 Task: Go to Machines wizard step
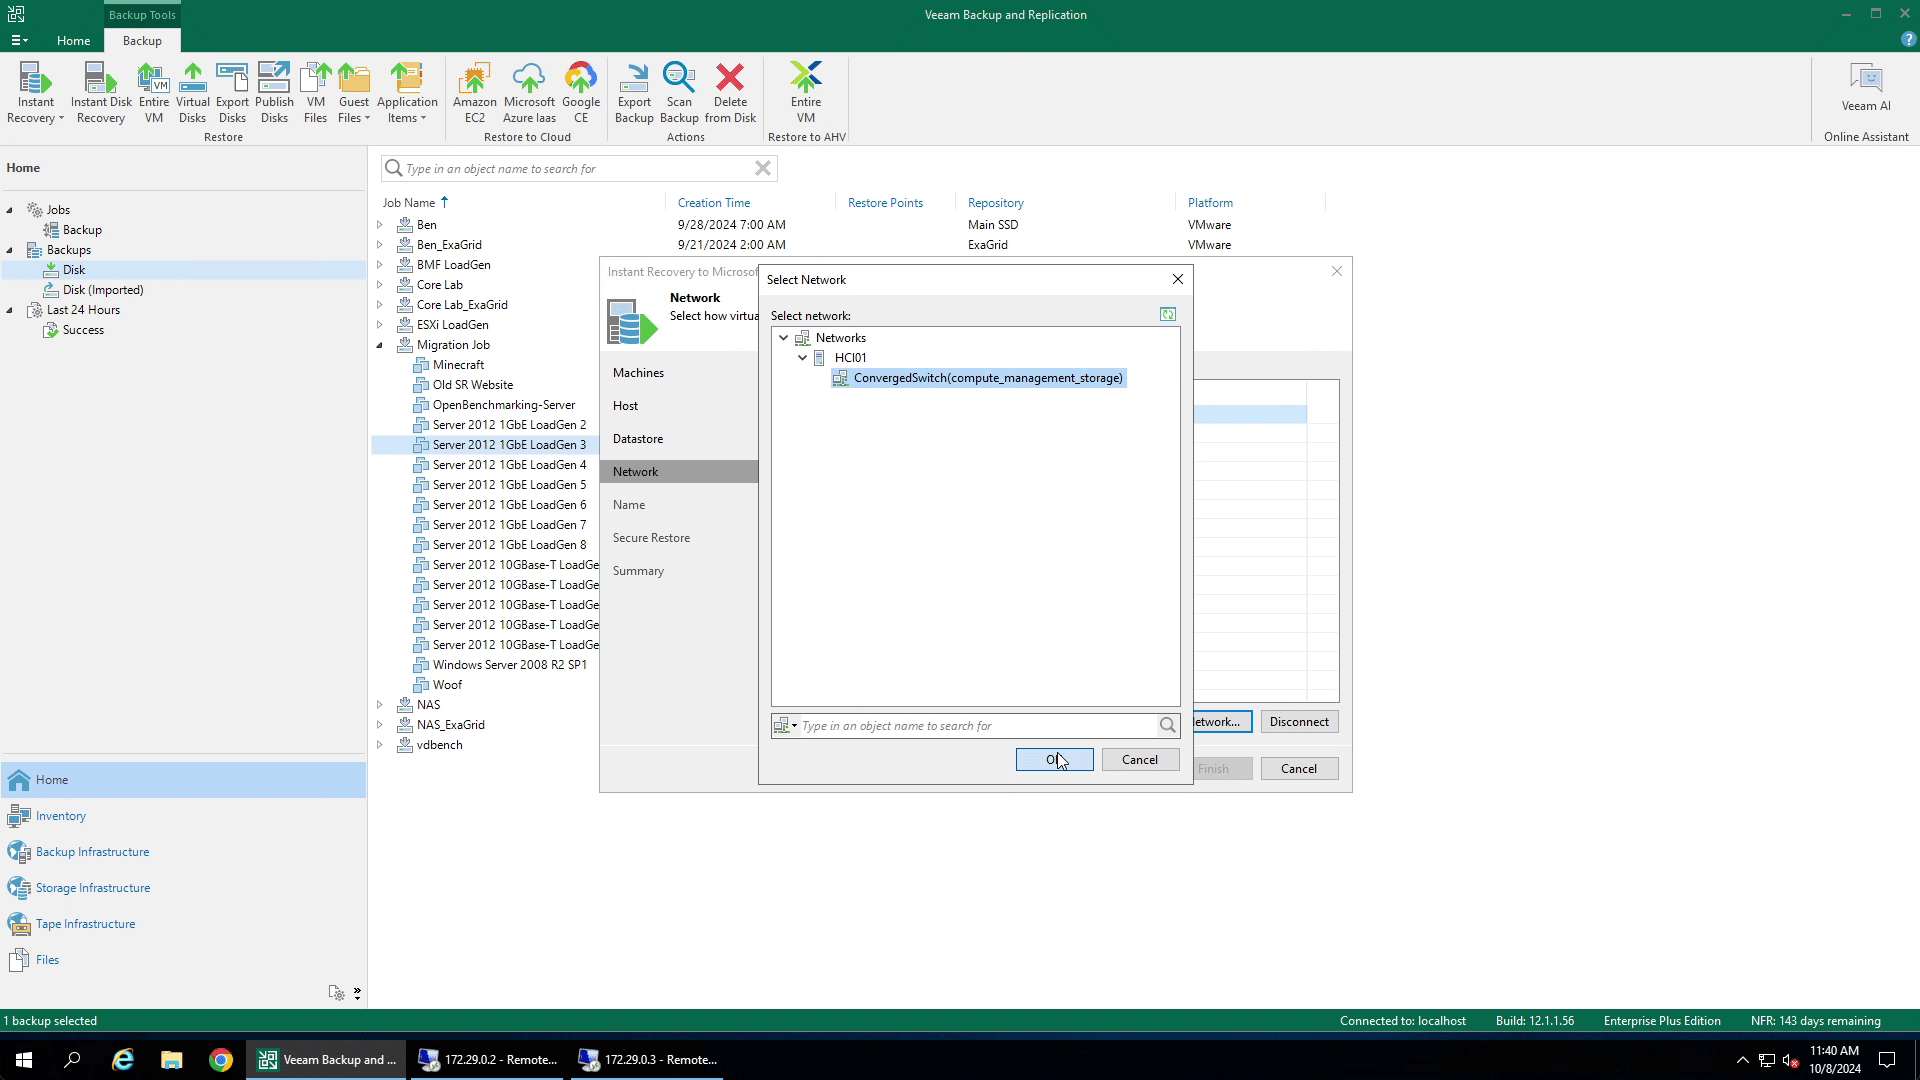638,373
